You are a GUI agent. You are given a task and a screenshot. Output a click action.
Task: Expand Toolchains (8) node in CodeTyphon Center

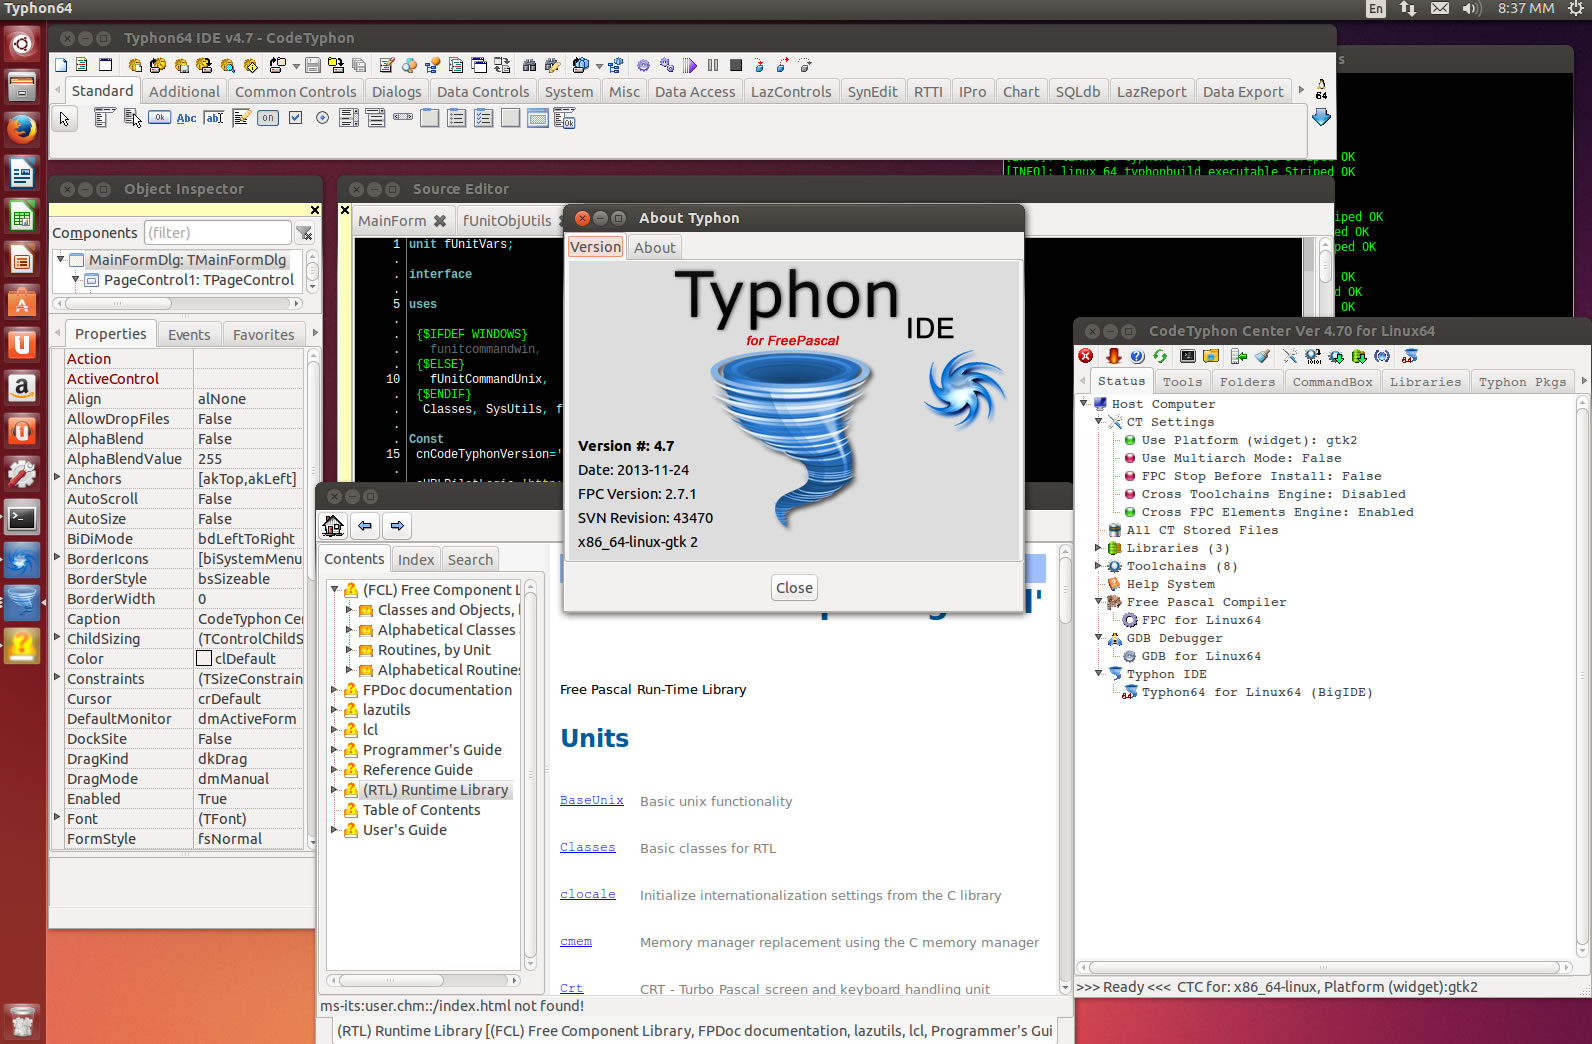click(1099, 565)
